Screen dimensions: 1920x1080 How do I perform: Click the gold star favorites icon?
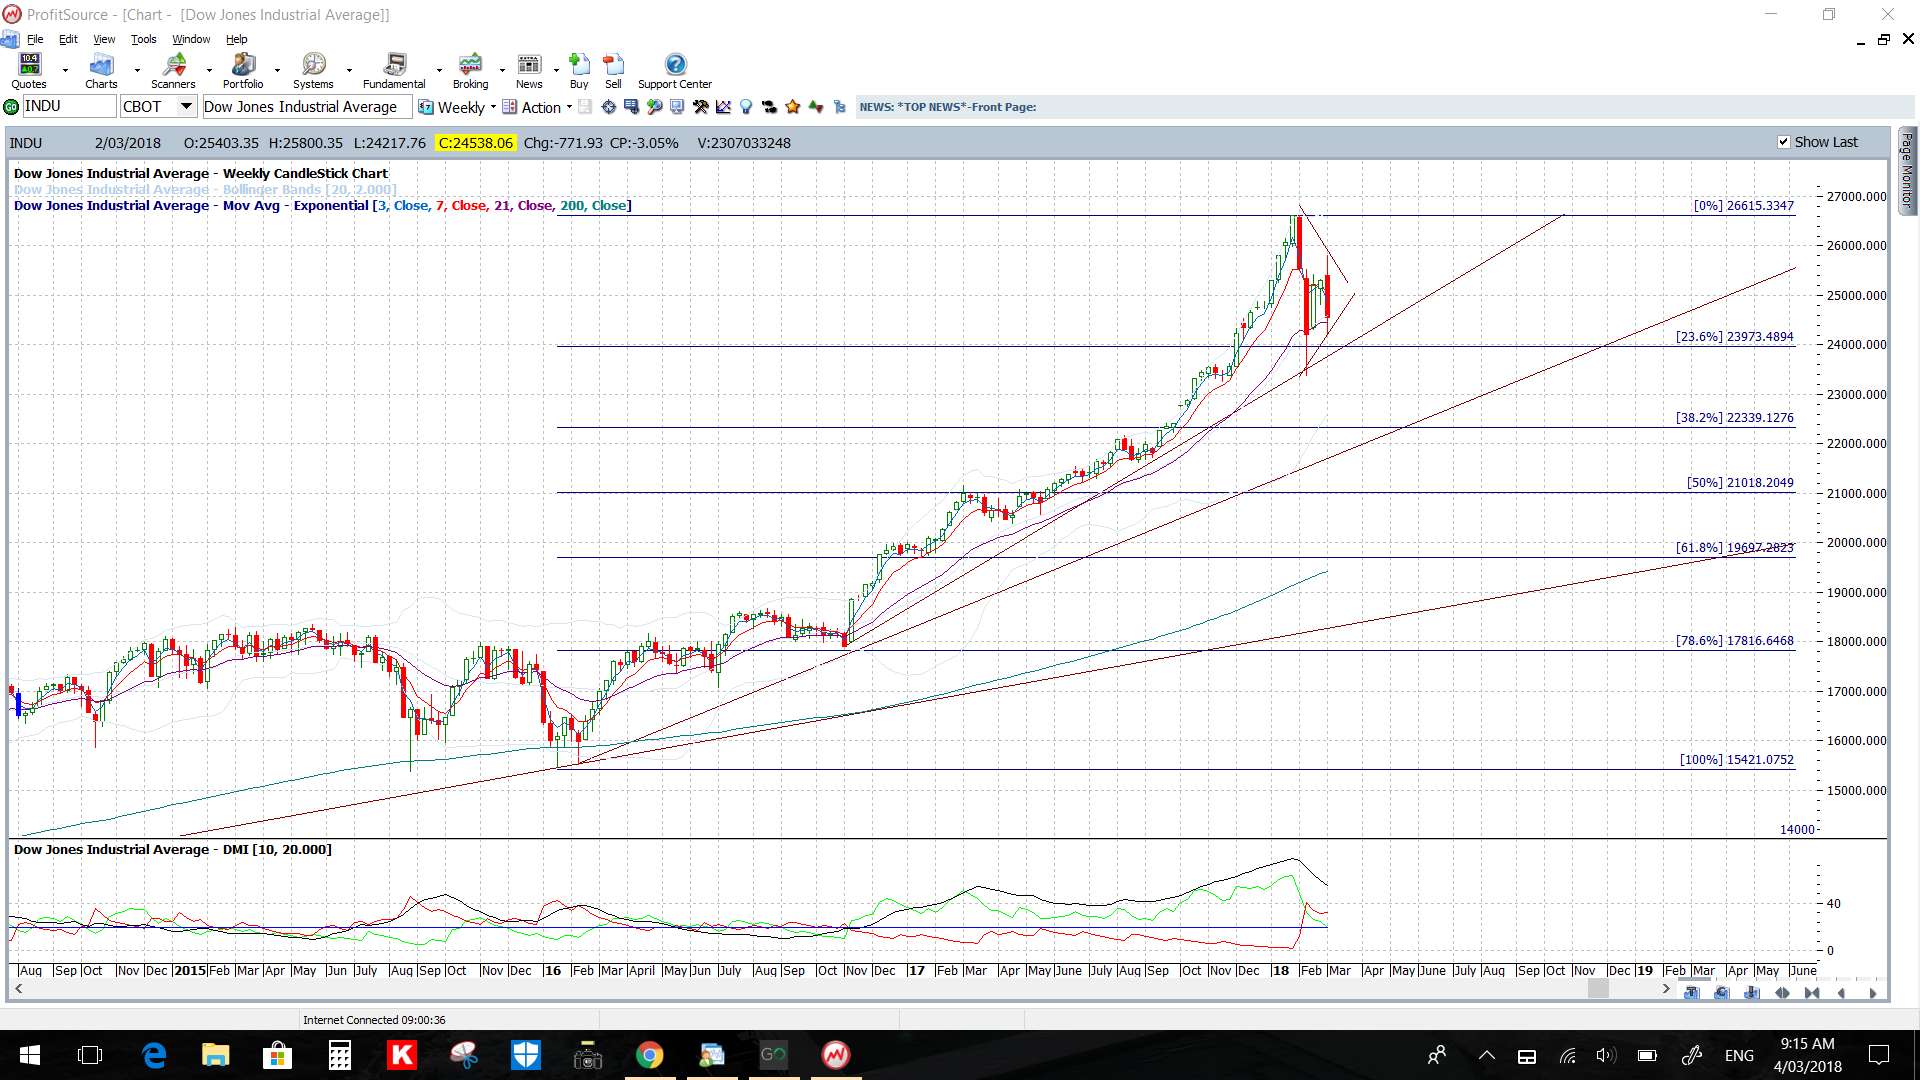coord(793,107)
